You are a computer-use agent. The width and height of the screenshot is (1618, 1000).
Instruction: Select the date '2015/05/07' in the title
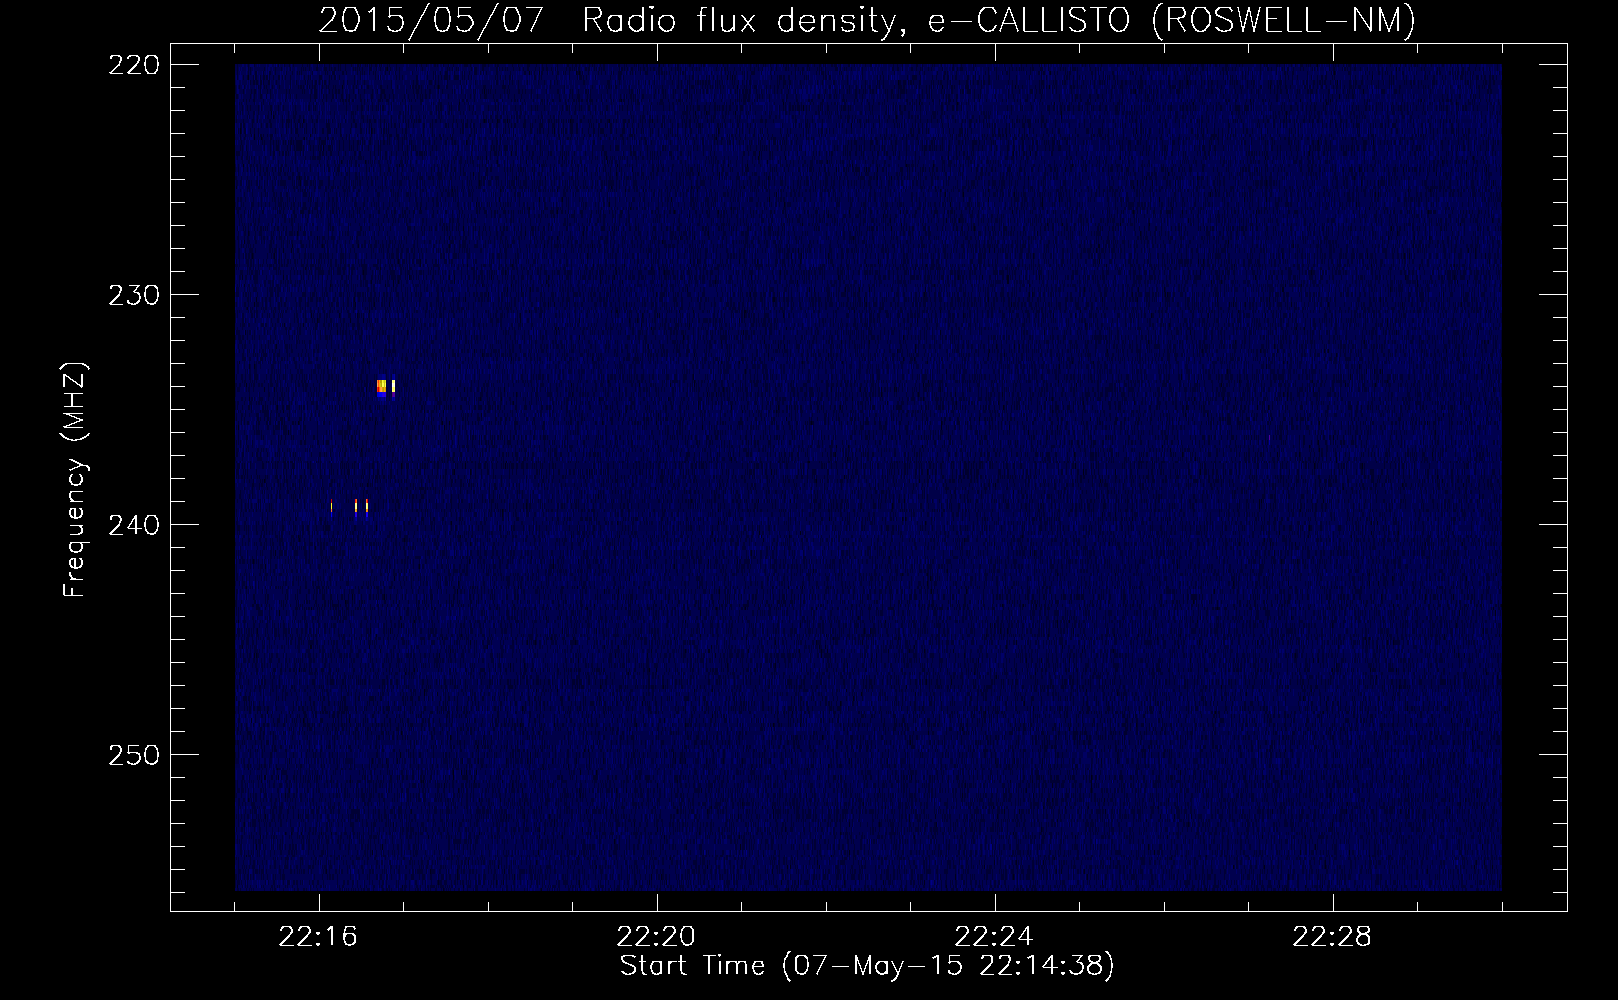pos(432,21)
